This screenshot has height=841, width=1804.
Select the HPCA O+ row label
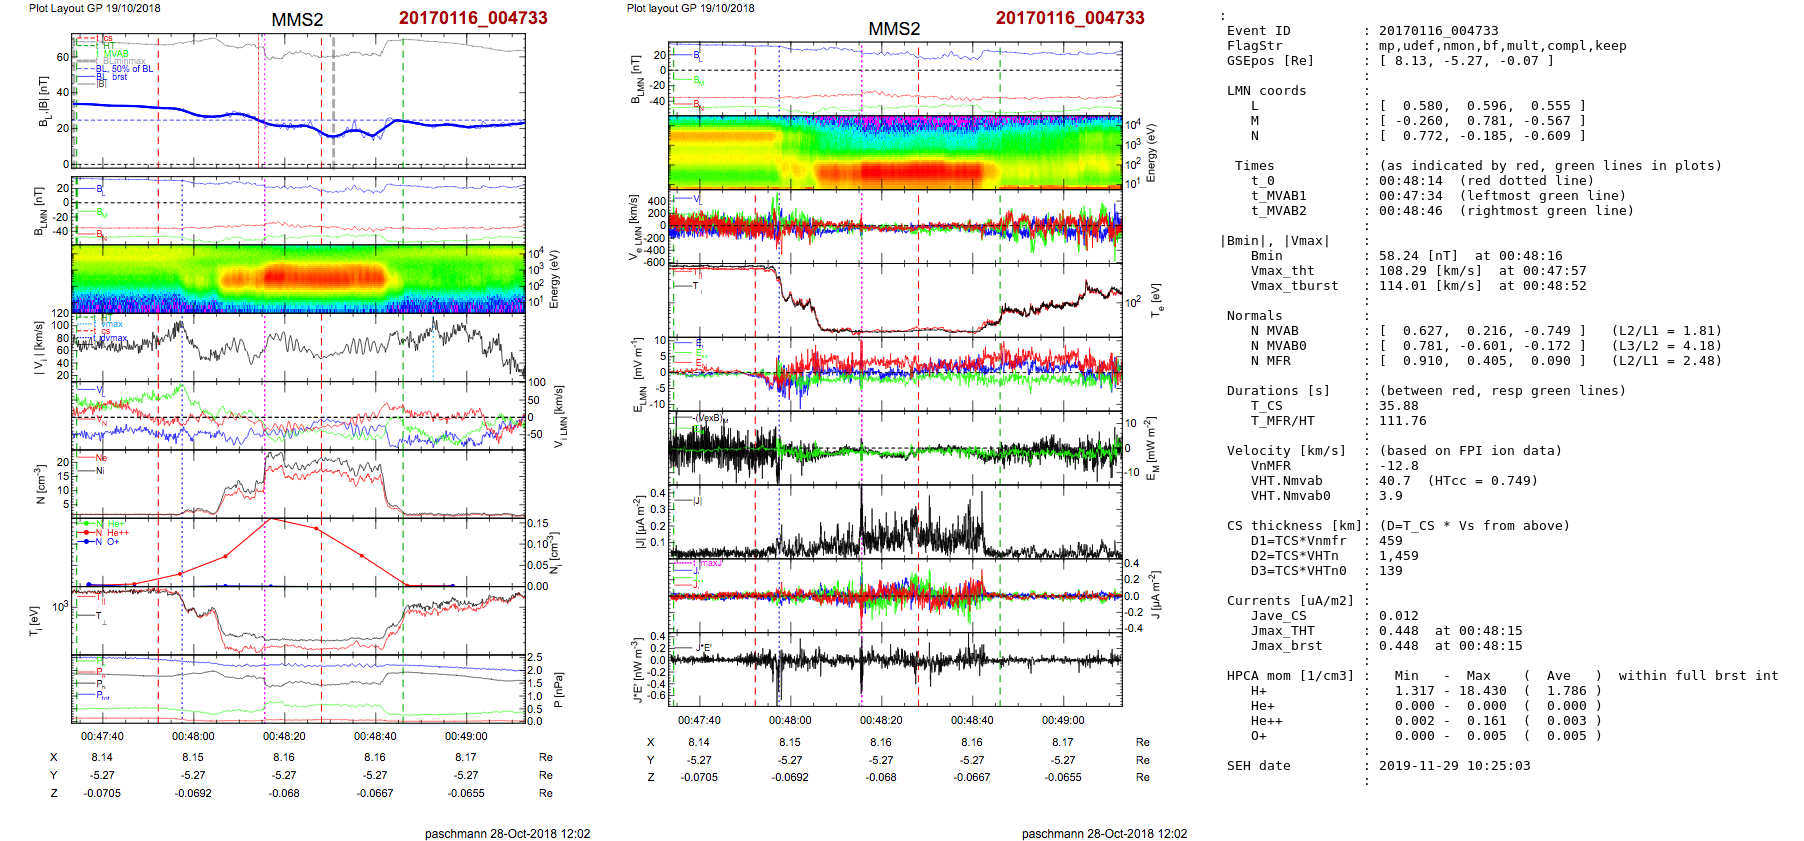tap(1259, 736)
